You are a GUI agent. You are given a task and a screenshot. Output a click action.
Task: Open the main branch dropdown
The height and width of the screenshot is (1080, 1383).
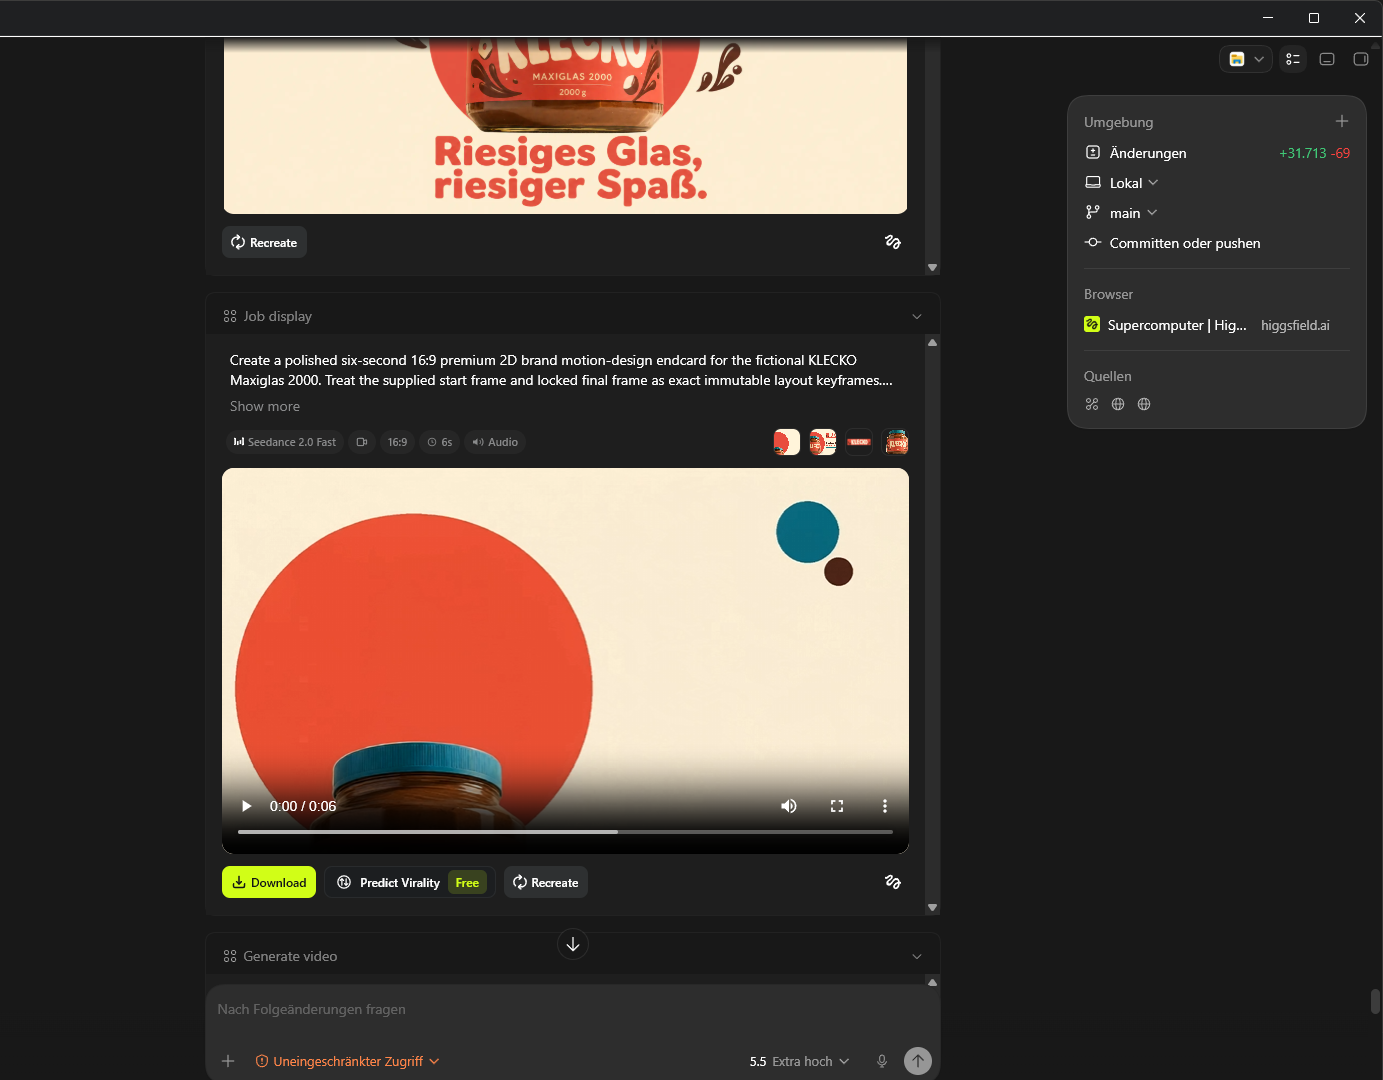pos(1122,213)
